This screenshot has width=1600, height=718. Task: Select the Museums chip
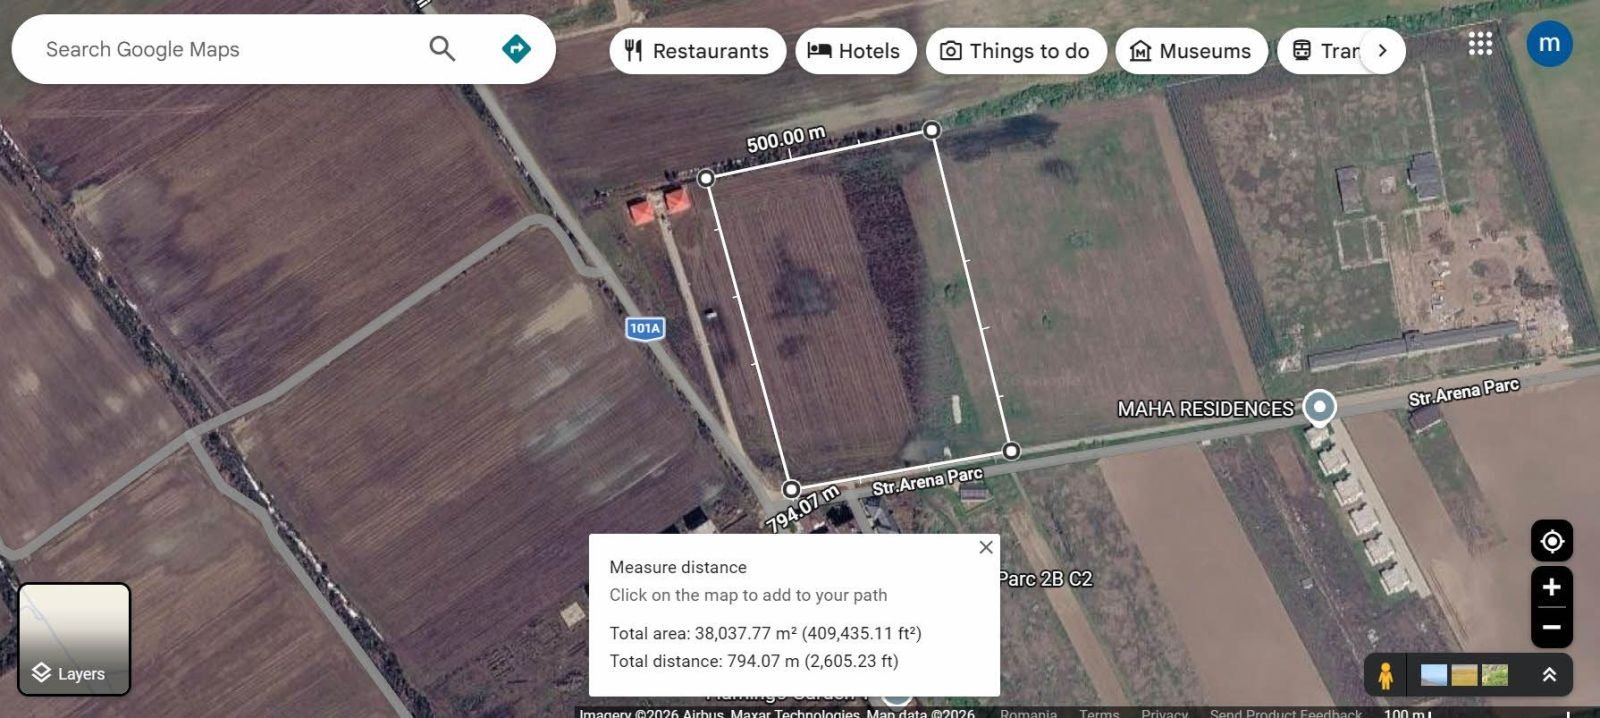pyautogui.click(x=1192, y=51)
